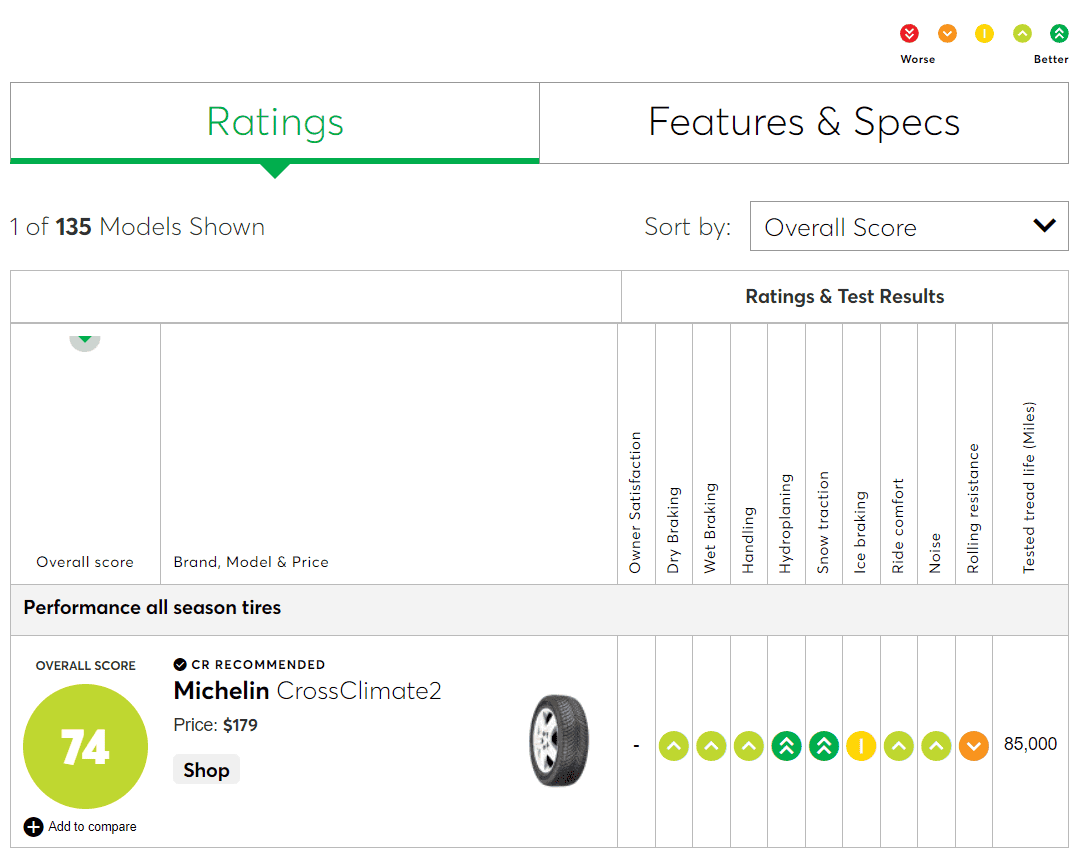Click the Noise rating icon
The height and width of the screenshot is (858, 1083).
pos(936,746)
